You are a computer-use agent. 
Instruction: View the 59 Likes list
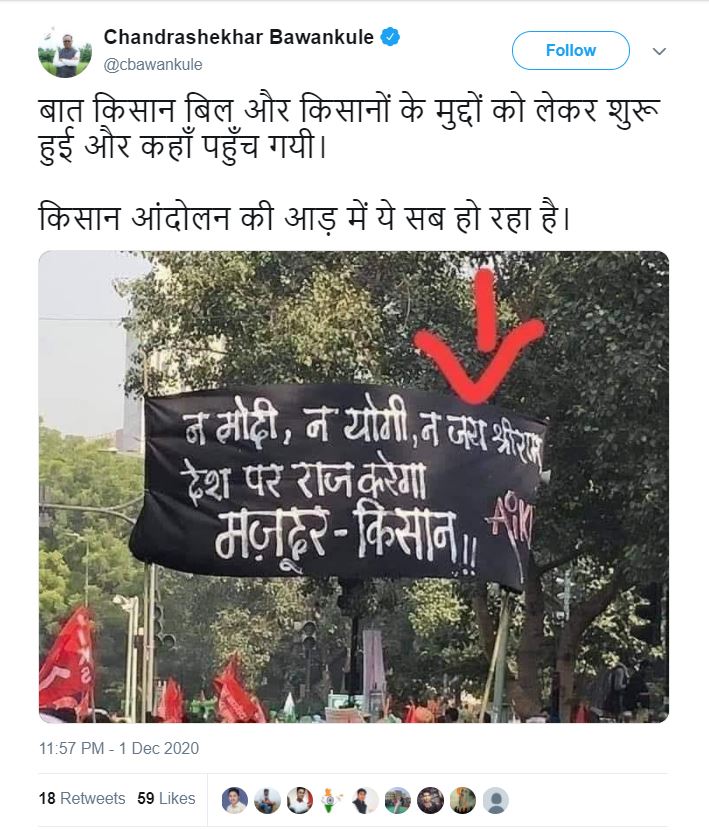click(166, 798)
